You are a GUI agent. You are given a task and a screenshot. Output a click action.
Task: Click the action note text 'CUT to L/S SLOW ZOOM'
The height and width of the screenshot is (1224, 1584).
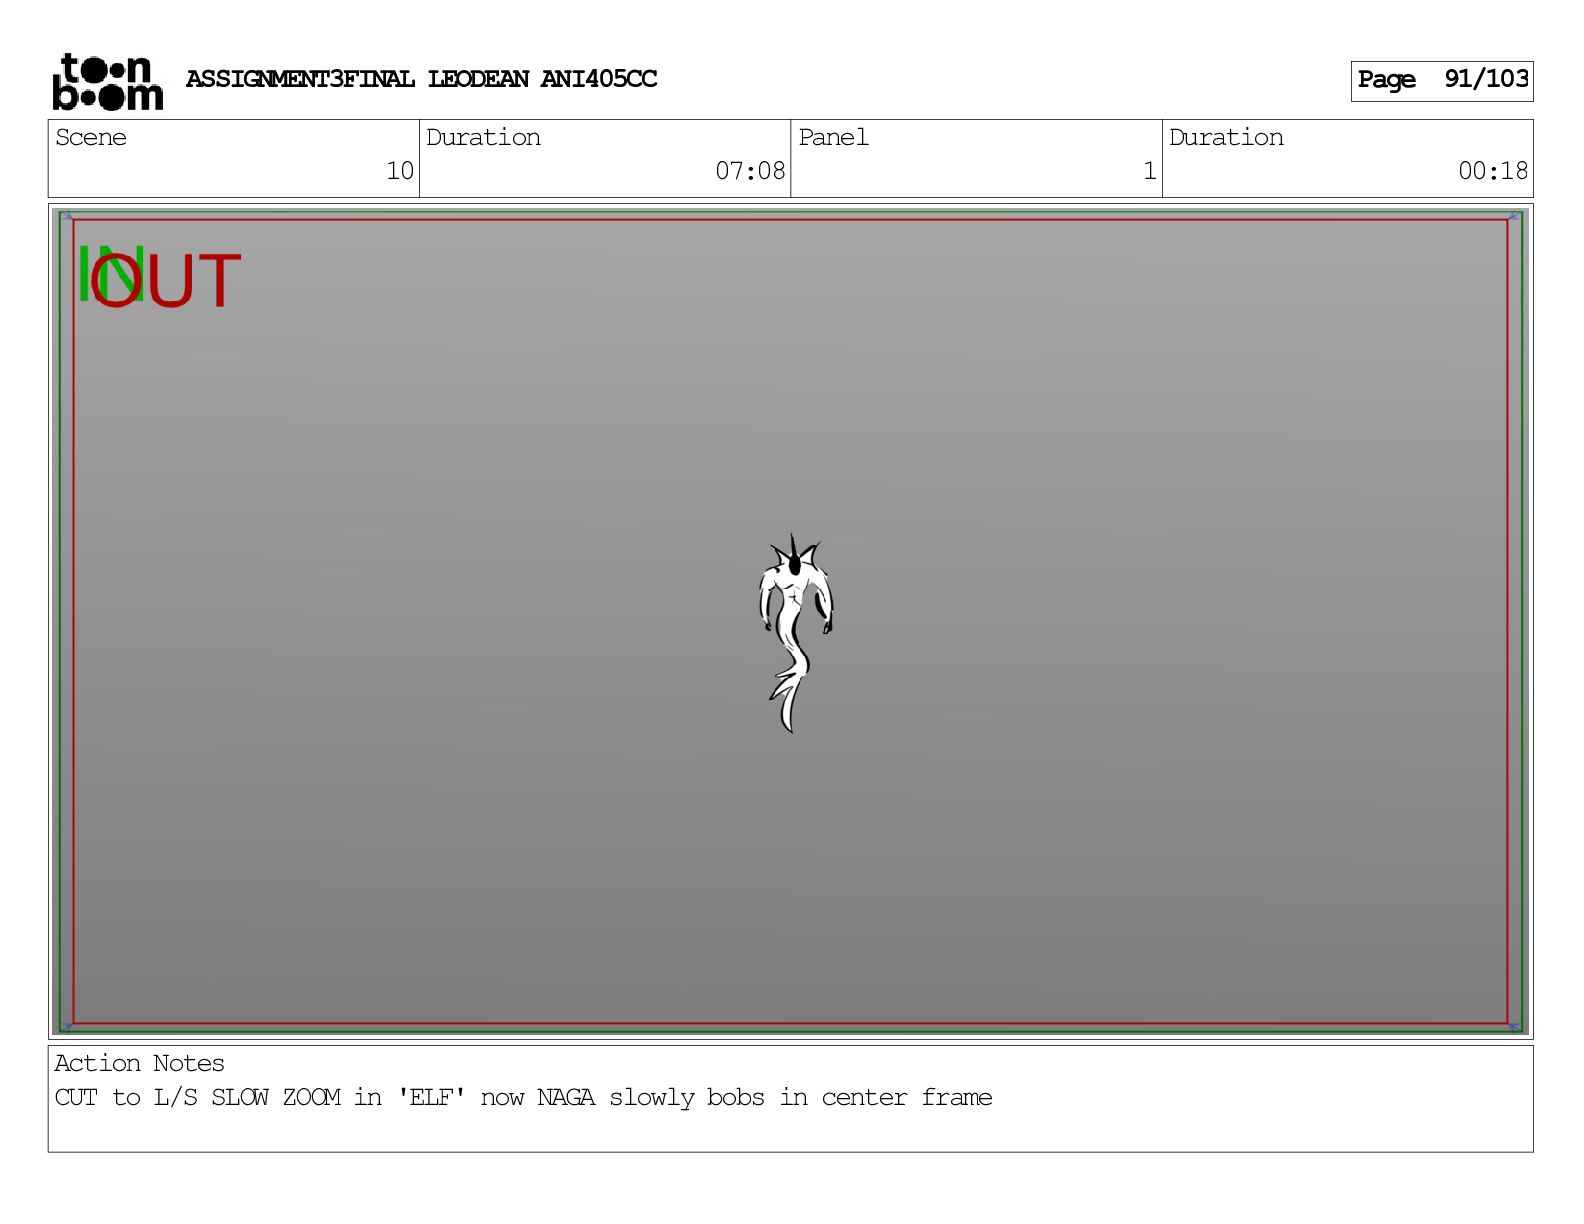coord(197,1097)
